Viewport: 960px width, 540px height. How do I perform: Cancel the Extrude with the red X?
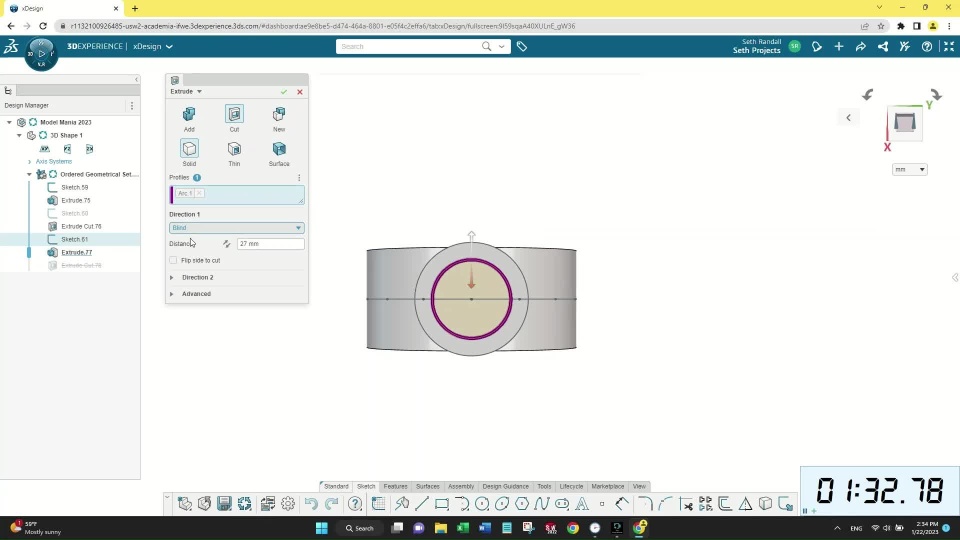299,92
